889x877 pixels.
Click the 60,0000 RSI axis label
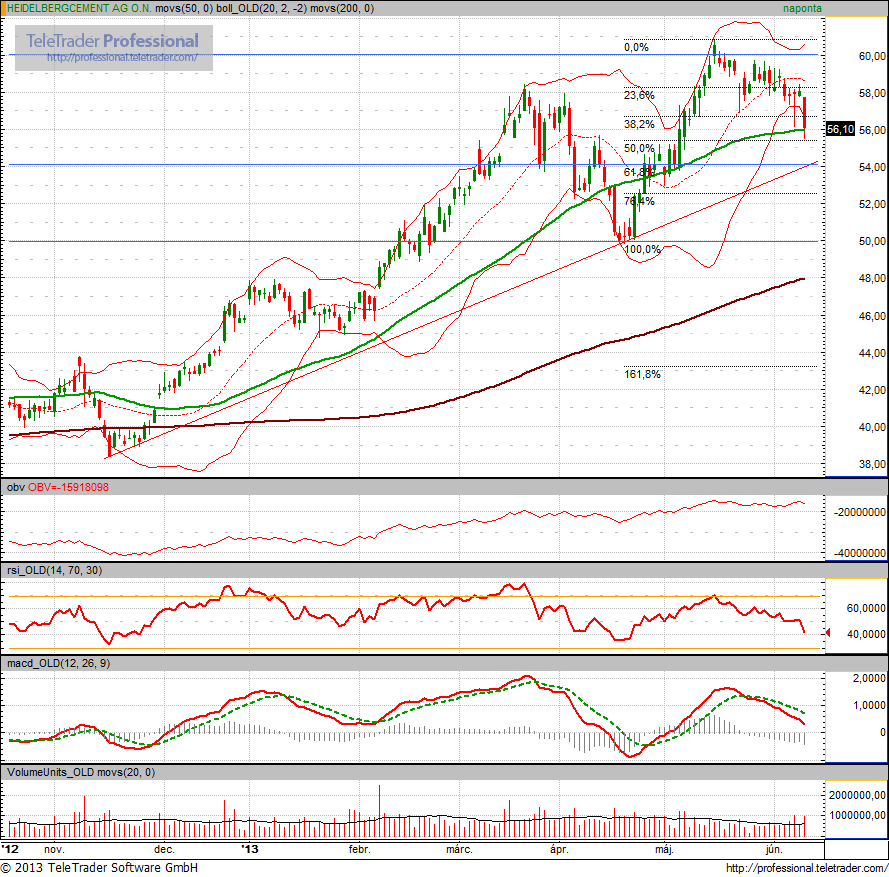coord(866,608)
